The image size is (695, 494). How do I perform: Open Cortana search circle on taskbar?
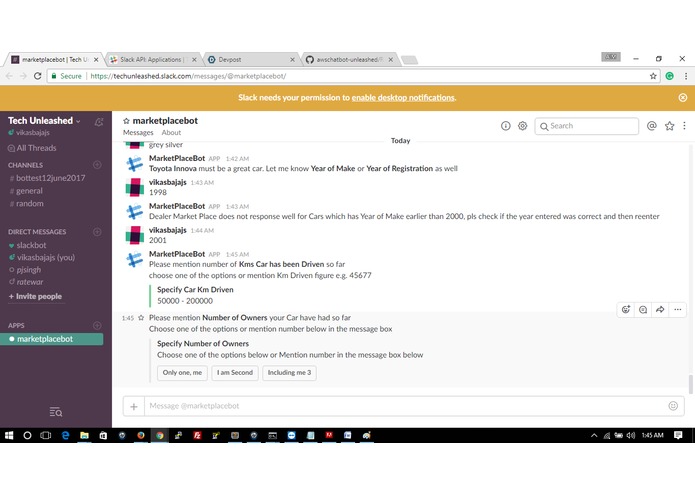tap(27, 436)
